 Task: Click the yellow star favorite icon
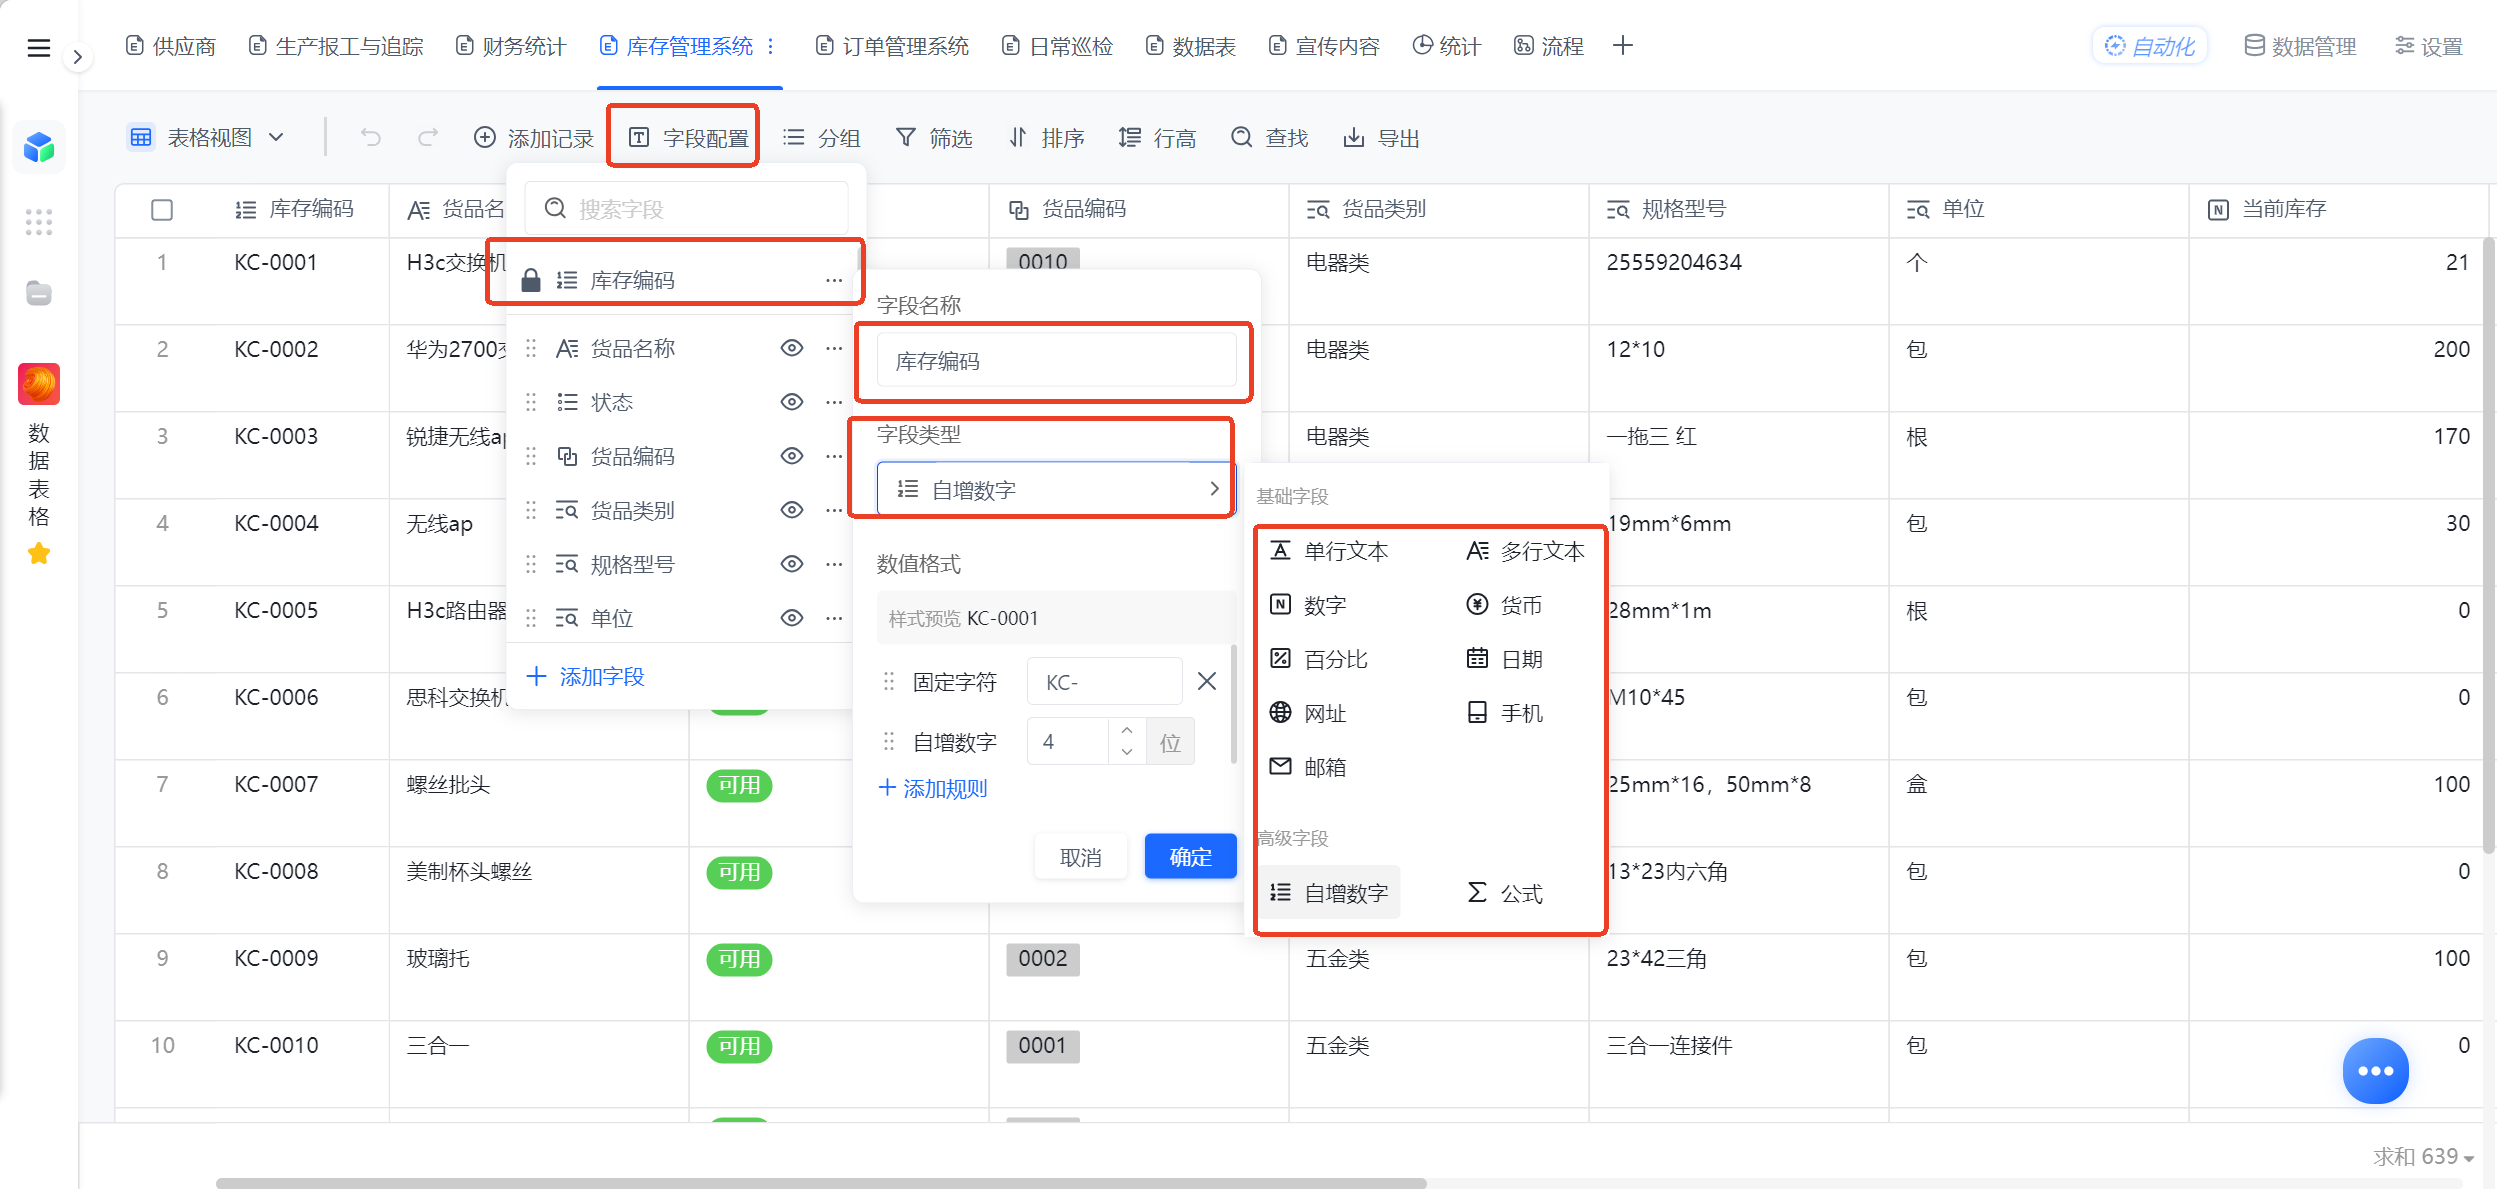click(x=39, y=553)
